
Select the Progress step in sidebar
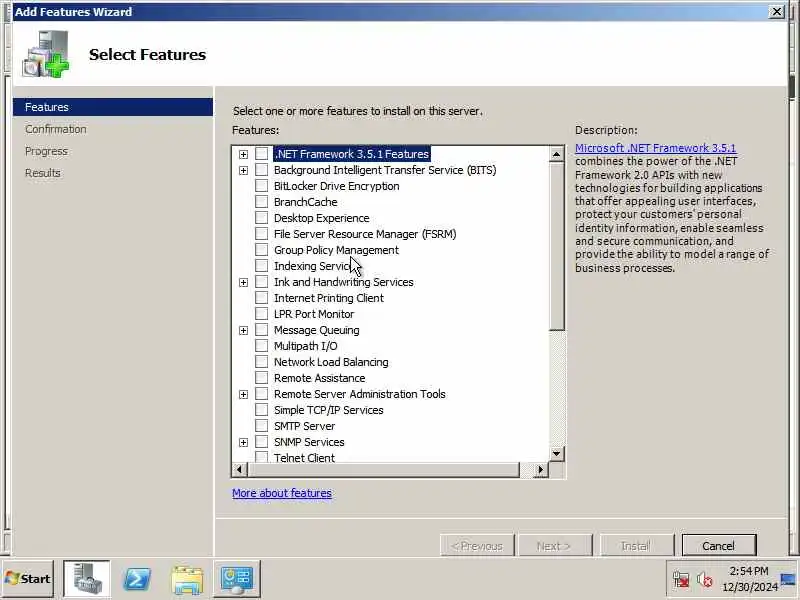[46, 151]
